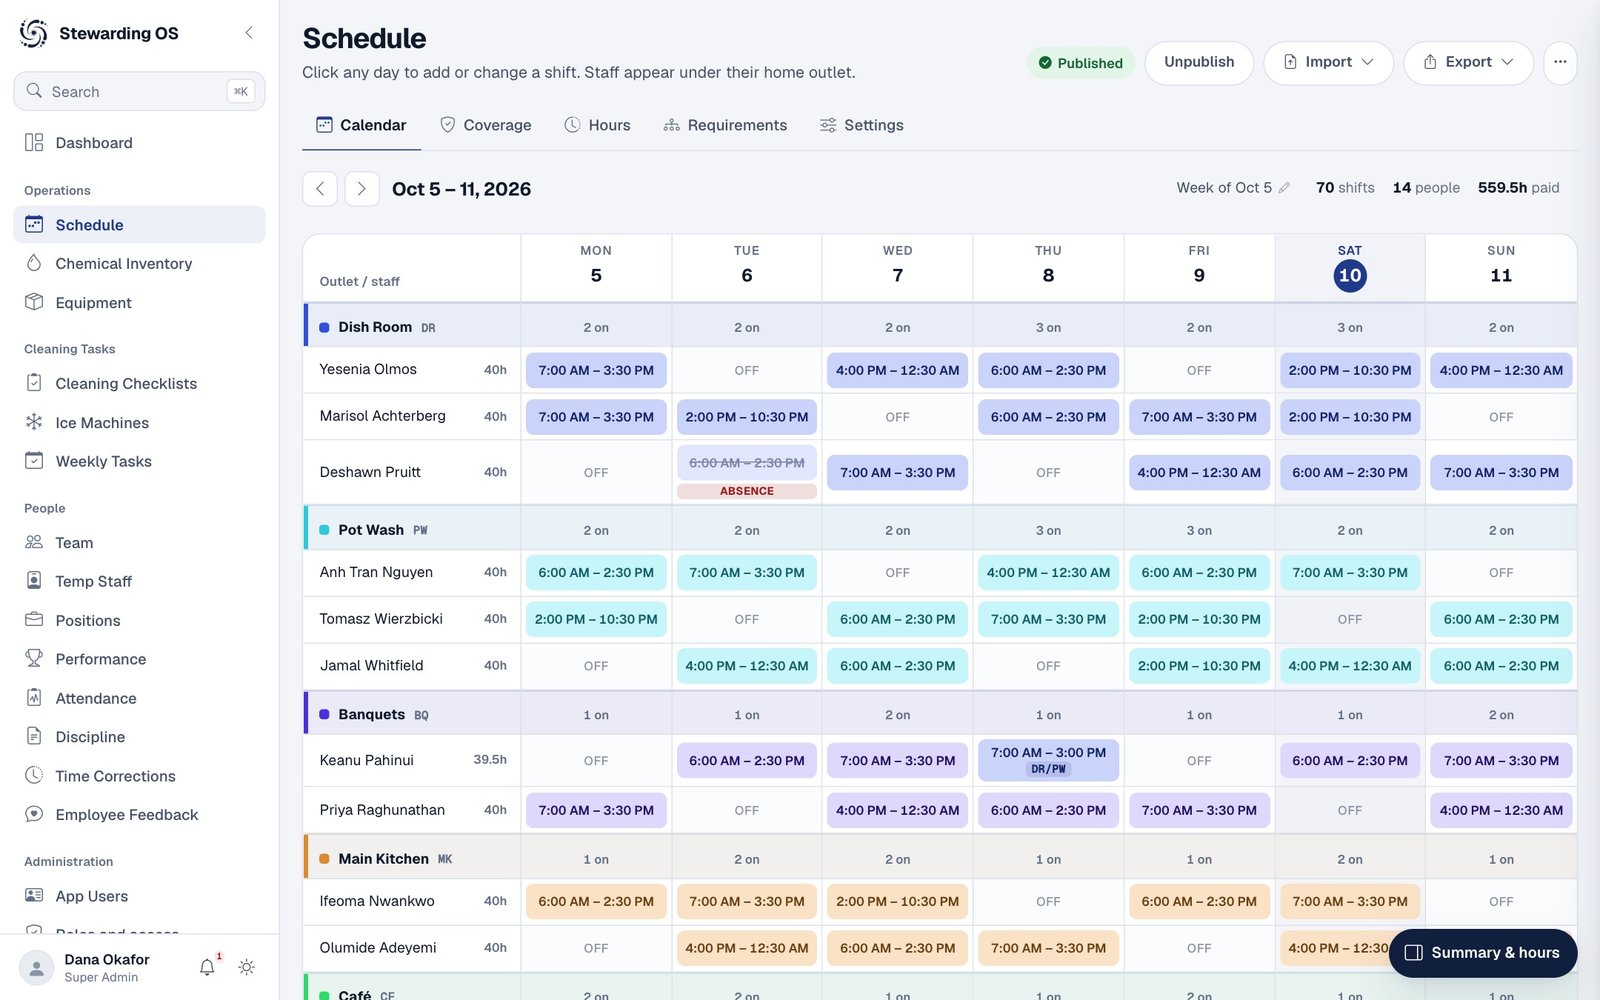Go to Equipment section
The width and height of the screenshot is (1600, 1000).
[139, 303]
